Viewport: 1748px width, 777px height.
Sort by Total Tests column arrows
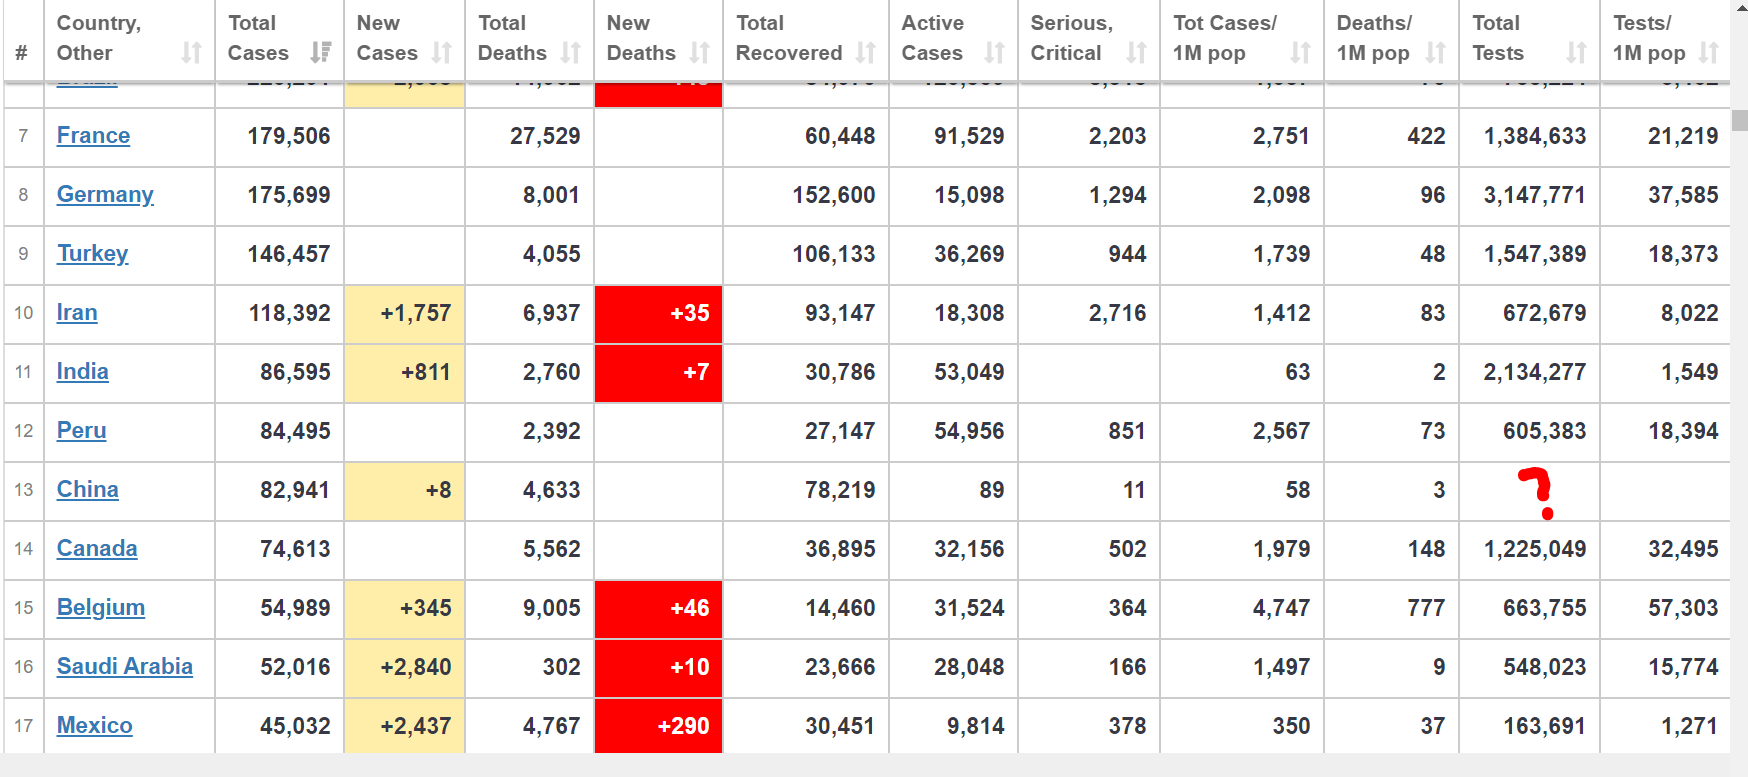[x=1577, y=53]
